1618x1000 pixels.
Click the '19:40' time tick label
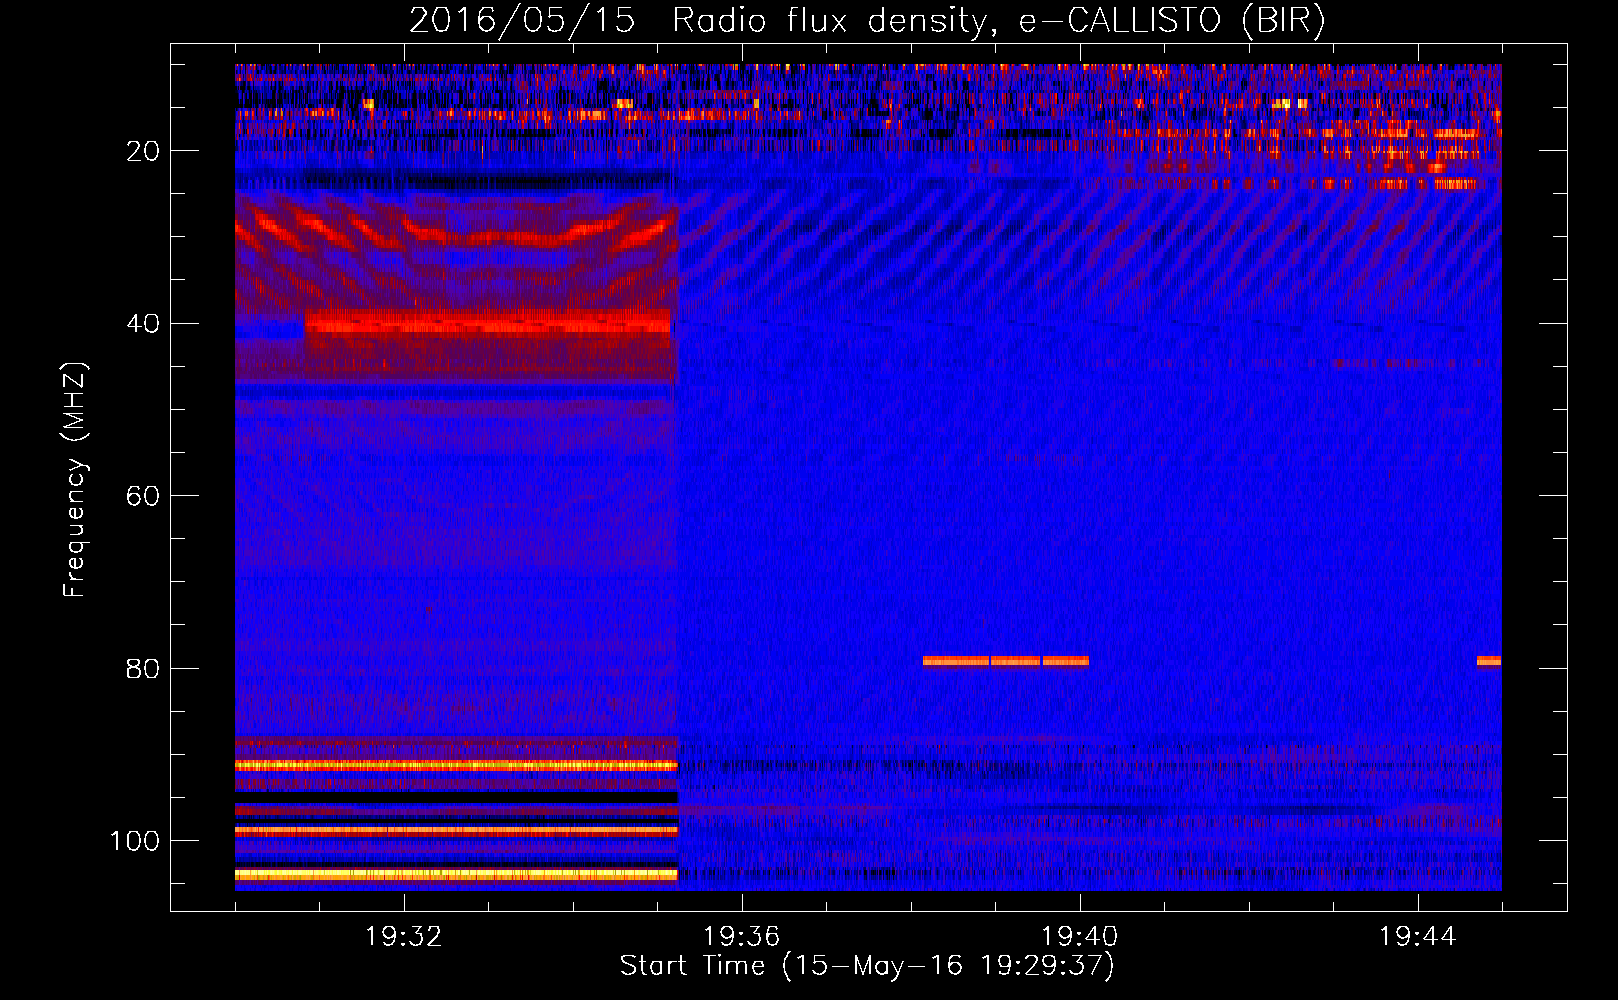point(1080,937)
